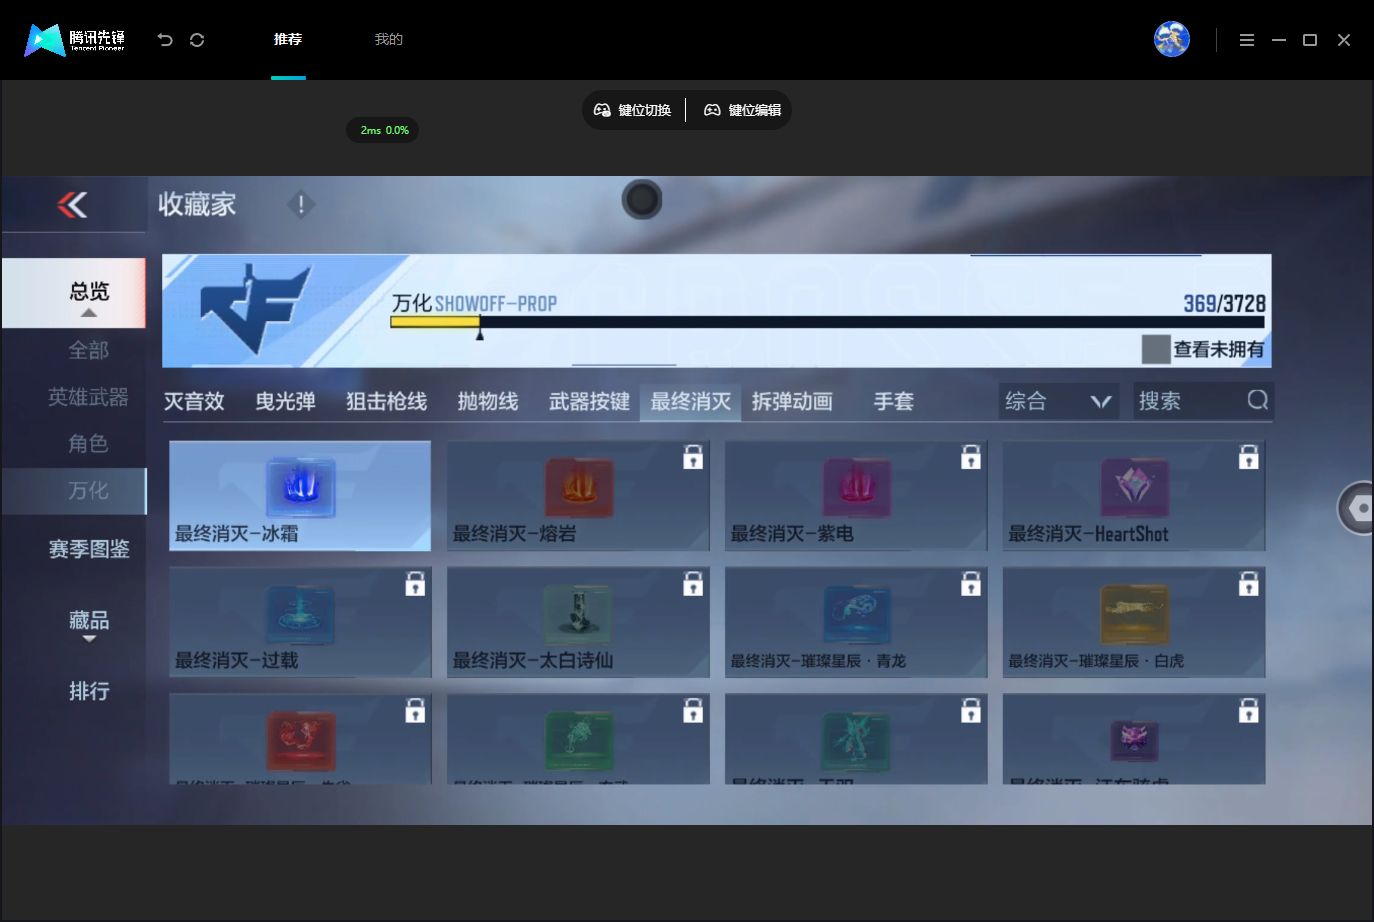Click the round camera button at top center

[642, 200]
